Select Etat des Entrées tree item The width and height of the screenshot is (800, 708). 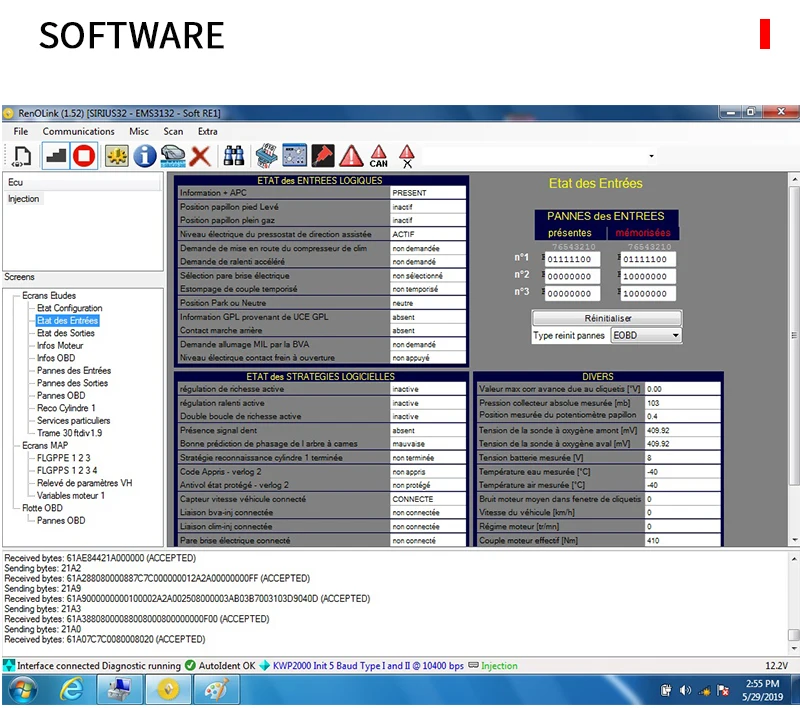(x=67, y=321)
